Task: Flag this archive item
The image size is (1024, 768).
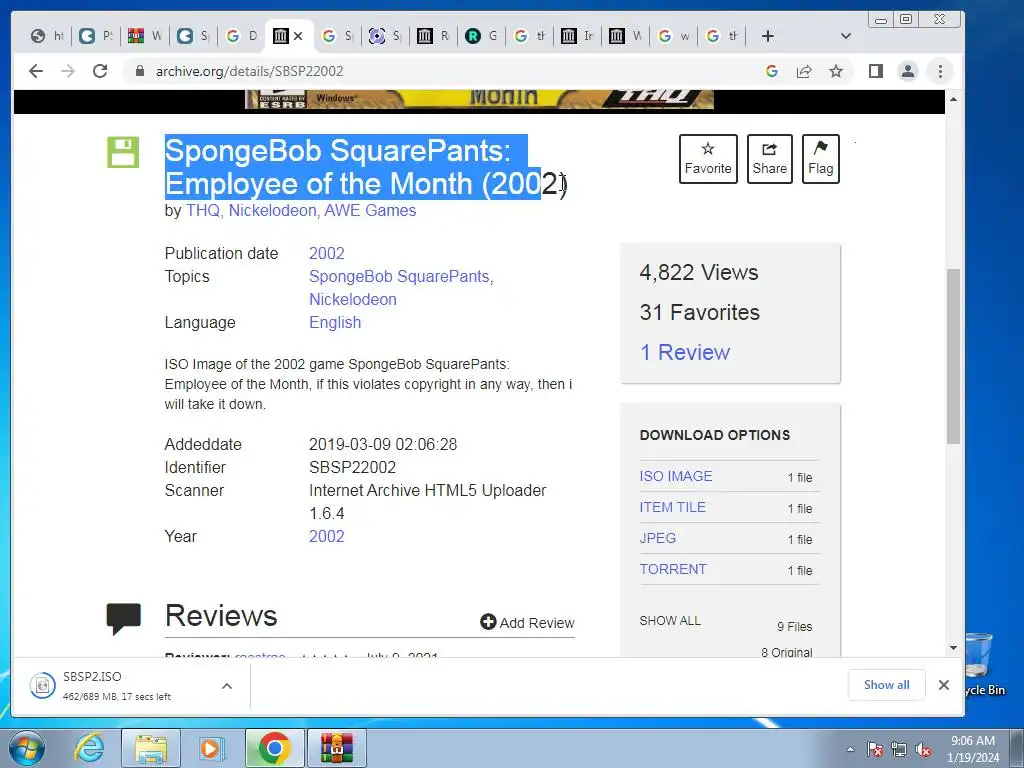Action: 820,159
